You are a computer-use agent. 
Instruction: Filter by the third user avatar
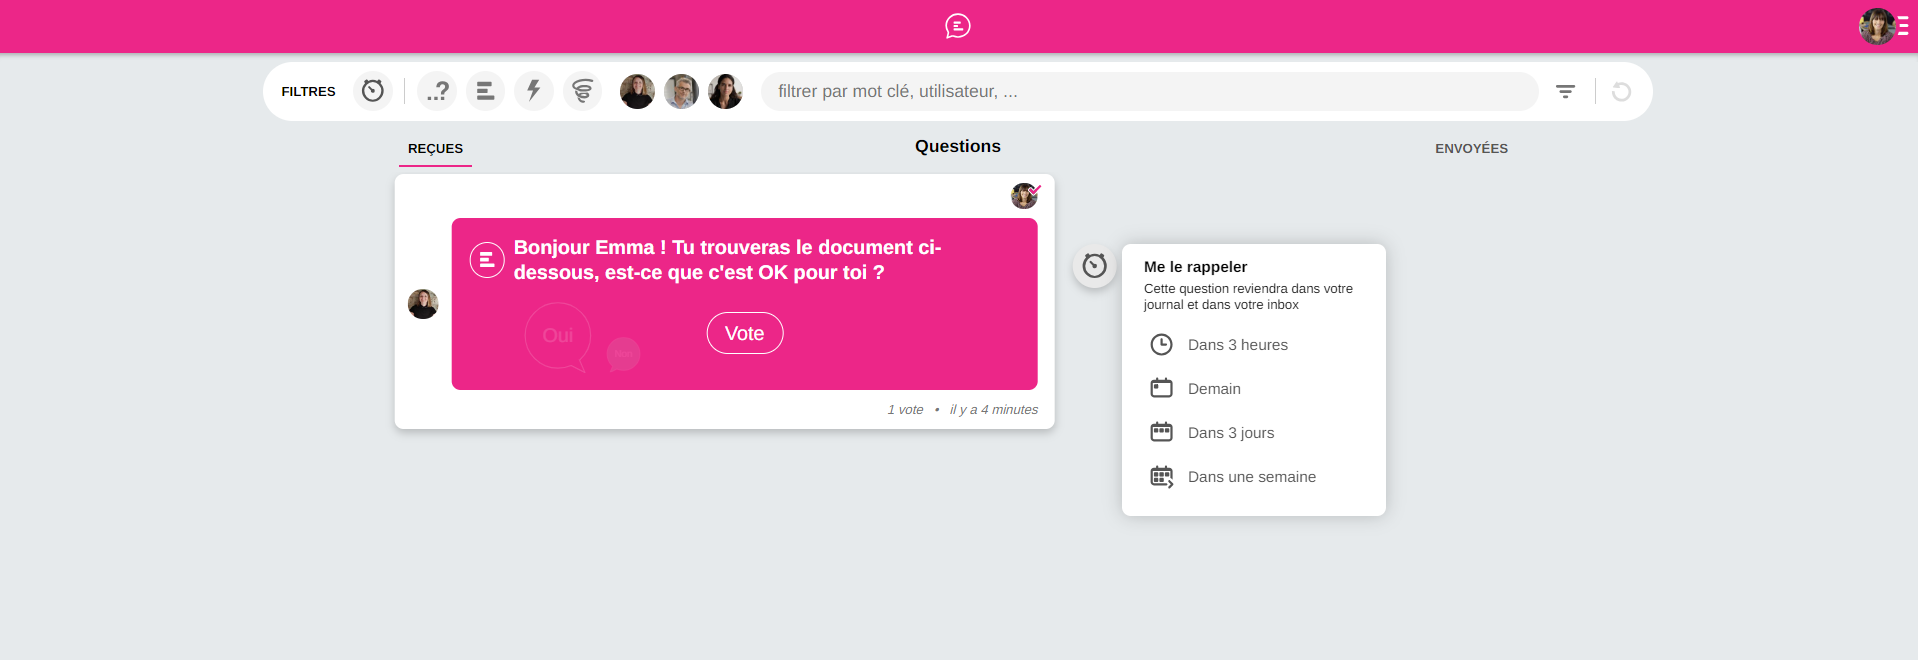click(725, 91)
